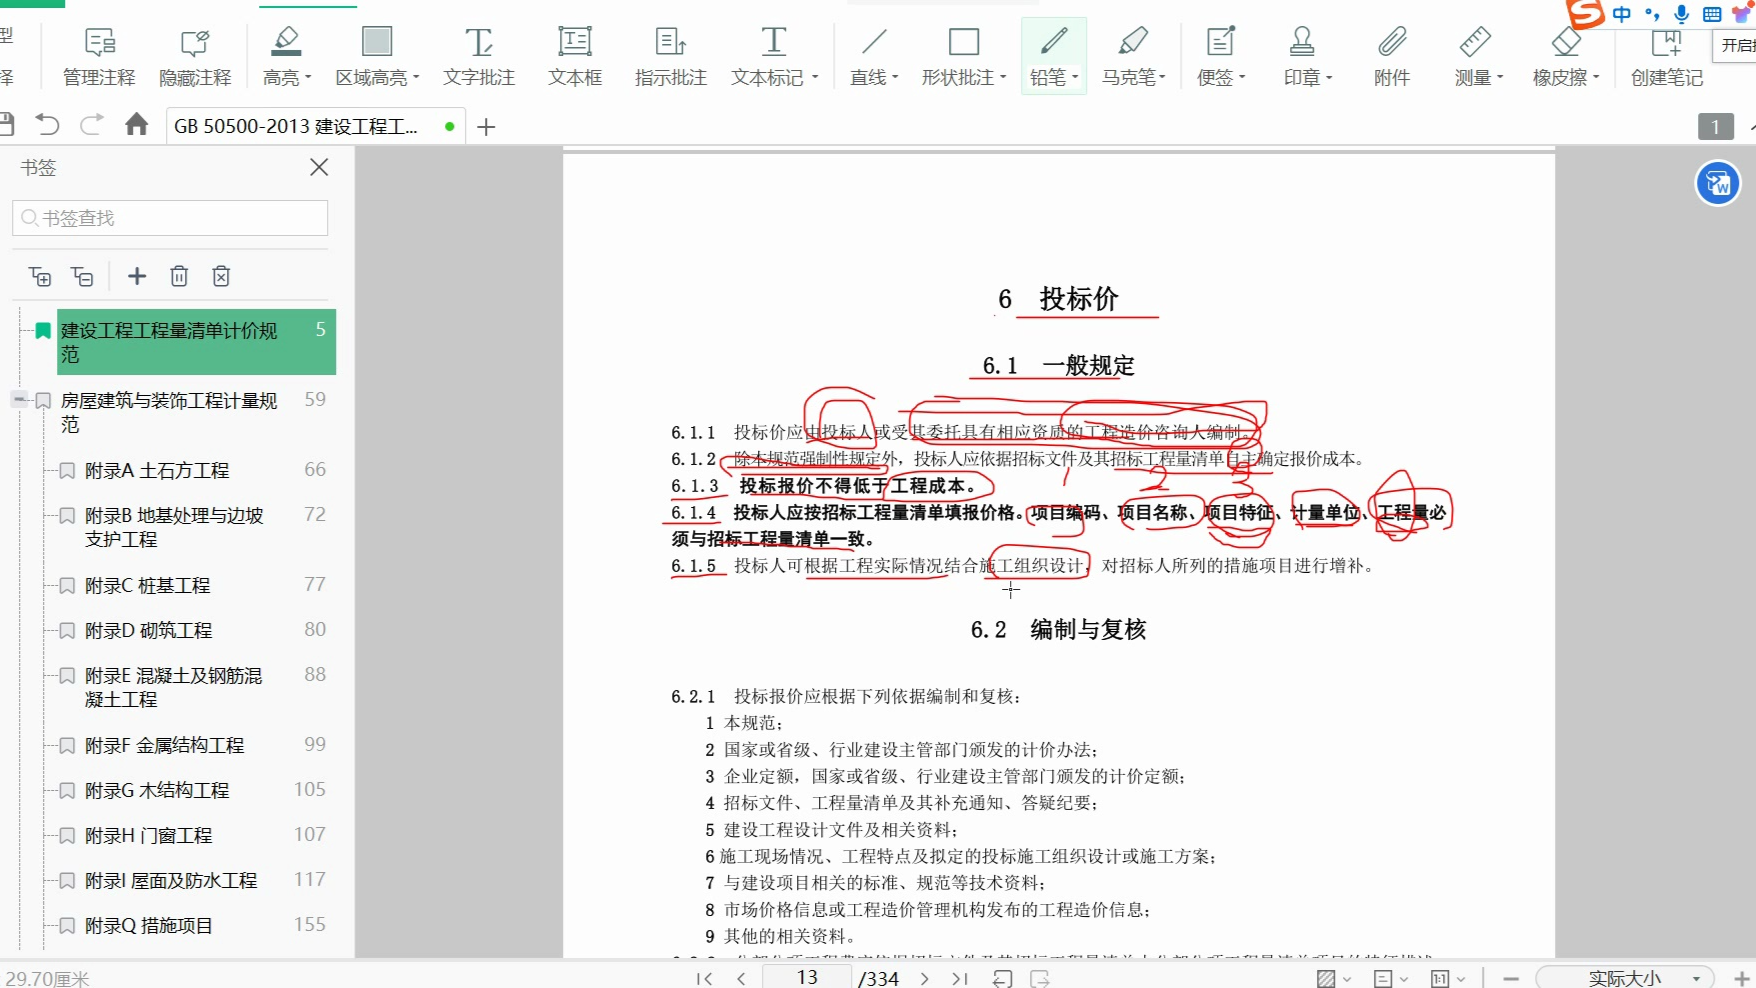This screenshot has width=1756, height=988.
Task: Go to the previous page arrow
Action: click(741, 978)
